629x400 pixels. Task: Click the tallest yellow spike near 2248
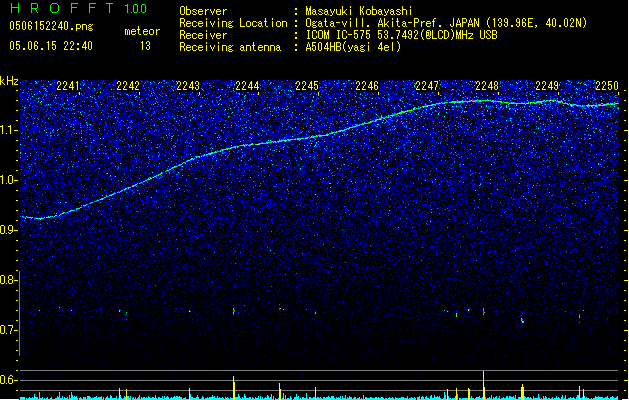tap(484, 385)
